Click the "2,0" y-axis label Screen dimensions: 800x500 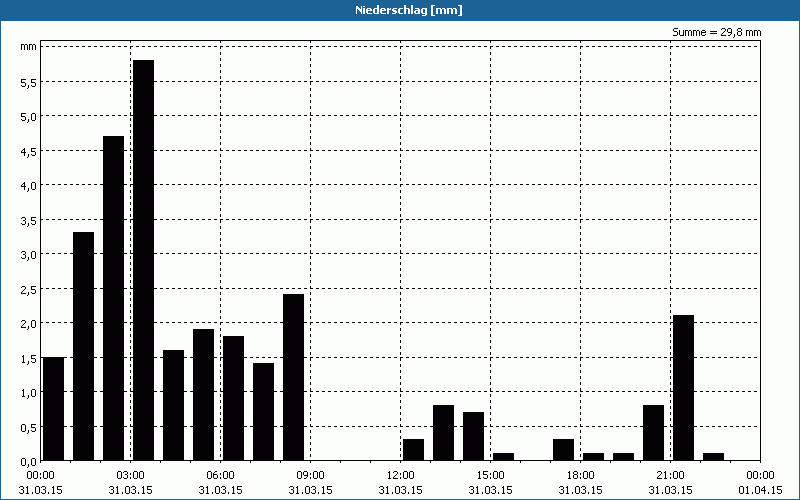coord(28,323)
